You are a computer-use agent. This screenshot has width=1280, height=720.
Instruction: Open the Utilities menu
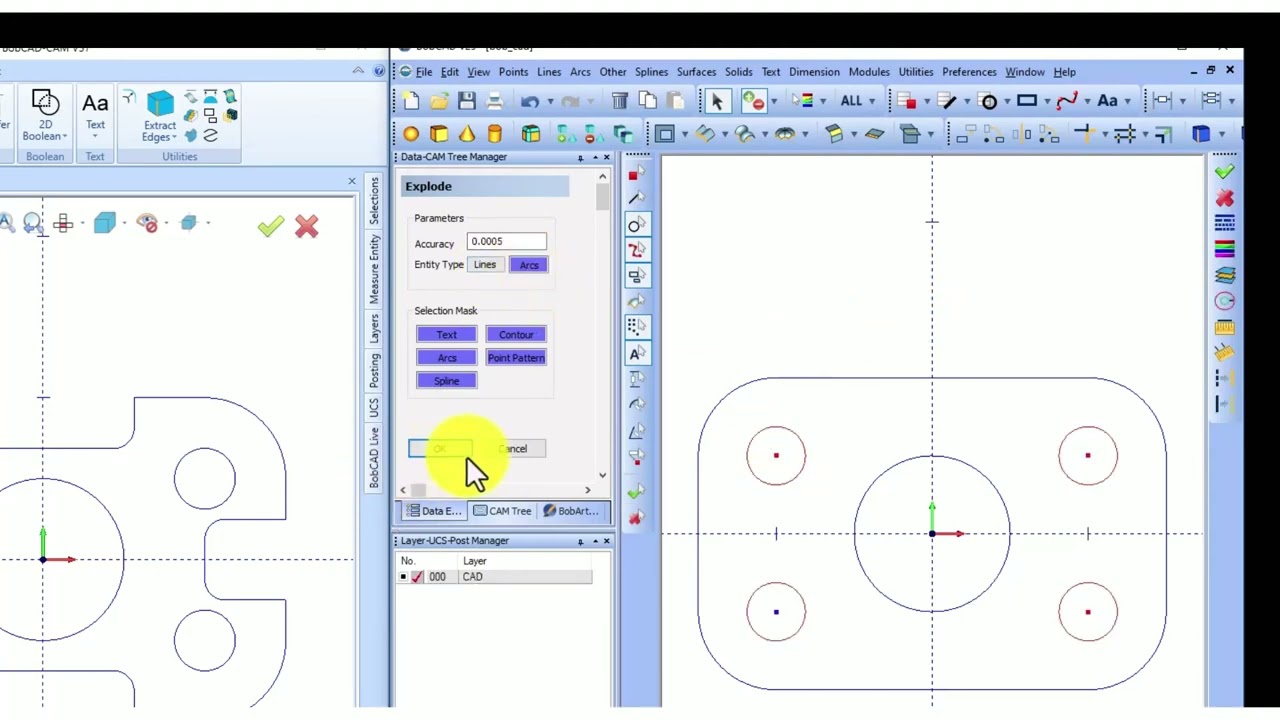coord(915,72)
